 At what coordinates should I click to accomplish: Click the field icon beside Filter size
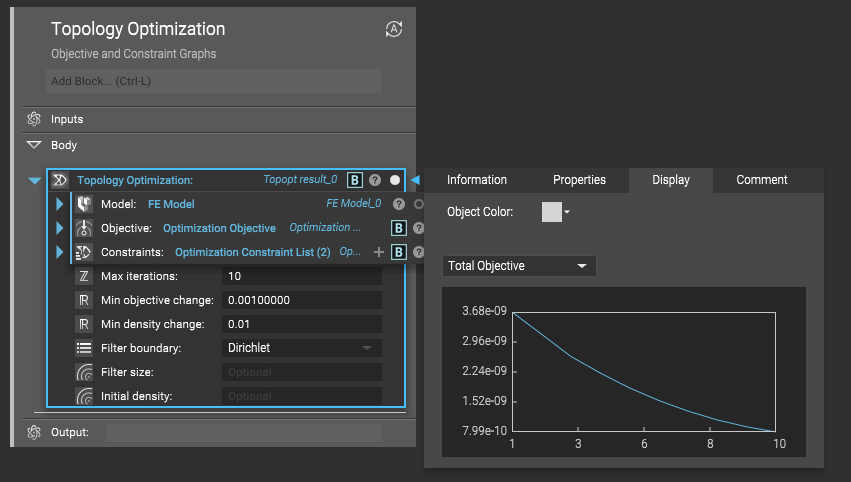(x=84, y=372)
